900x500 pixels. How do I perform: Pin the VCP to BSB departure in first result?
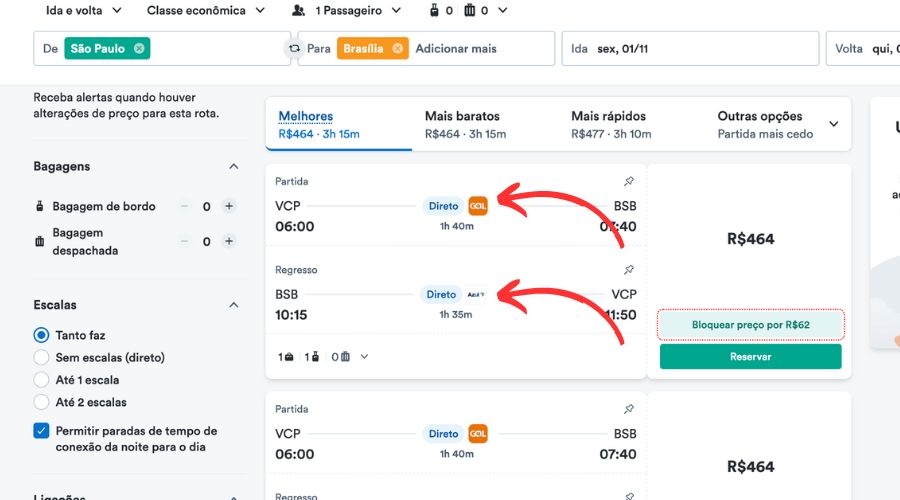(629, 181)
